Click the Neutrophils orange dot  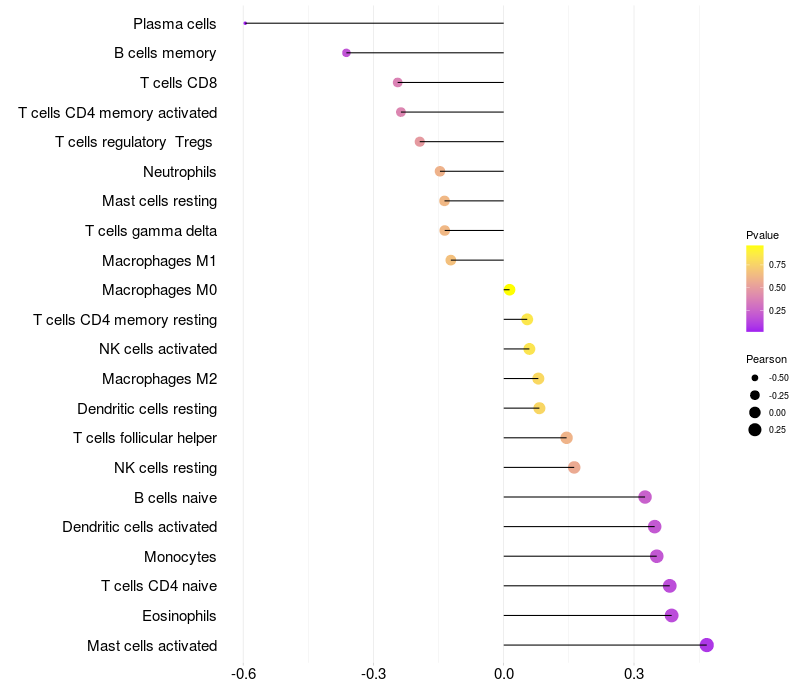pyautogui.click(x=440, y=171)
